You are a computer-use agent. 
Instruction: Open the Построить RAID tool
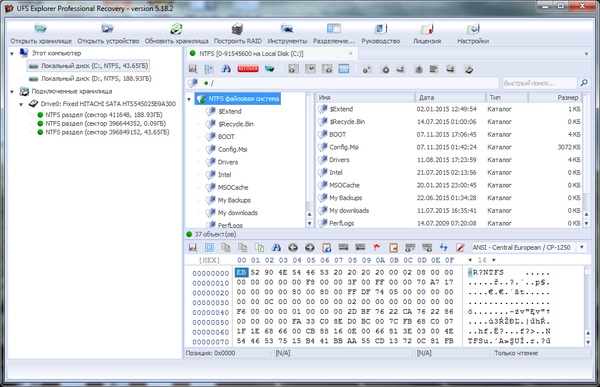pyautogui.click(x=237, y=29)
